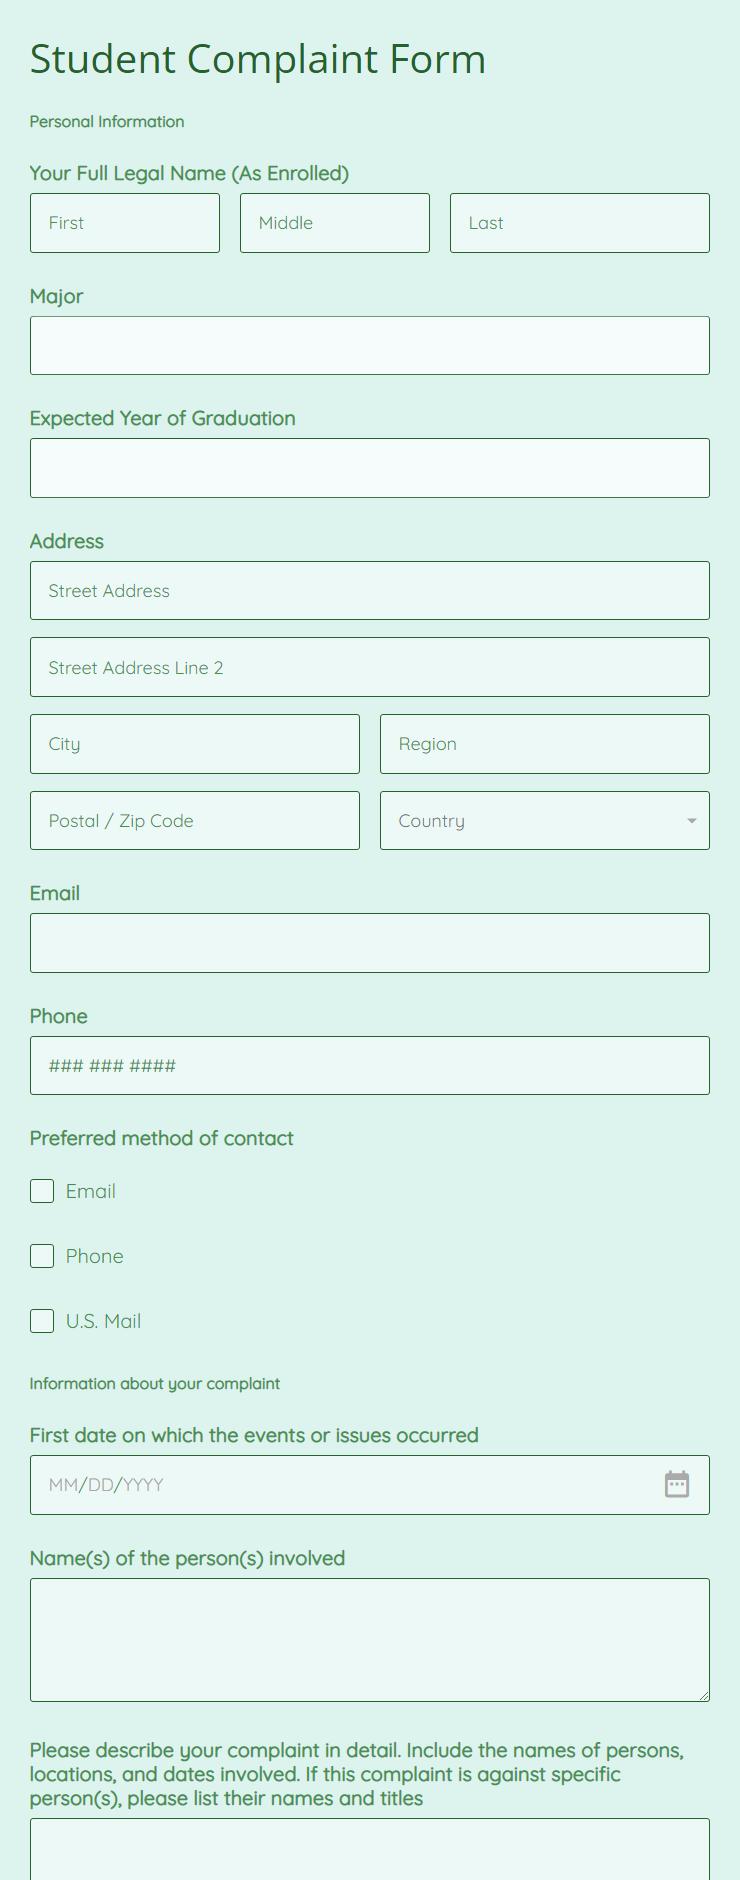The image size is (740, 1880).
Task: Focus the Major text field
Action: coord(370,346)
